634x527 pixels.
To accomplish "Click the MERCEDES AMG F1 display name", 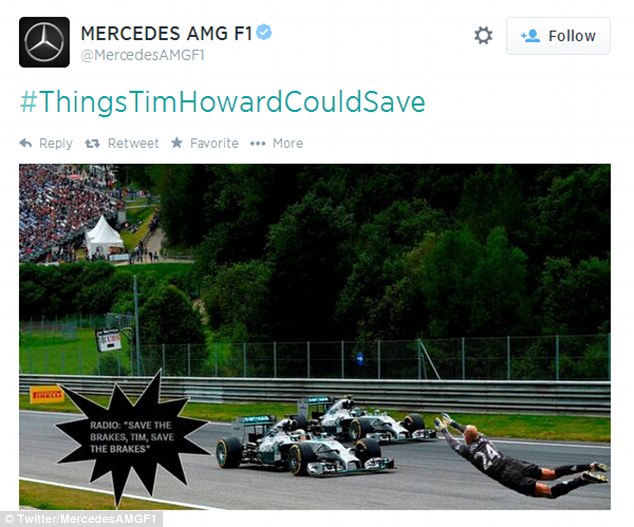I will [x=167, y=33].
